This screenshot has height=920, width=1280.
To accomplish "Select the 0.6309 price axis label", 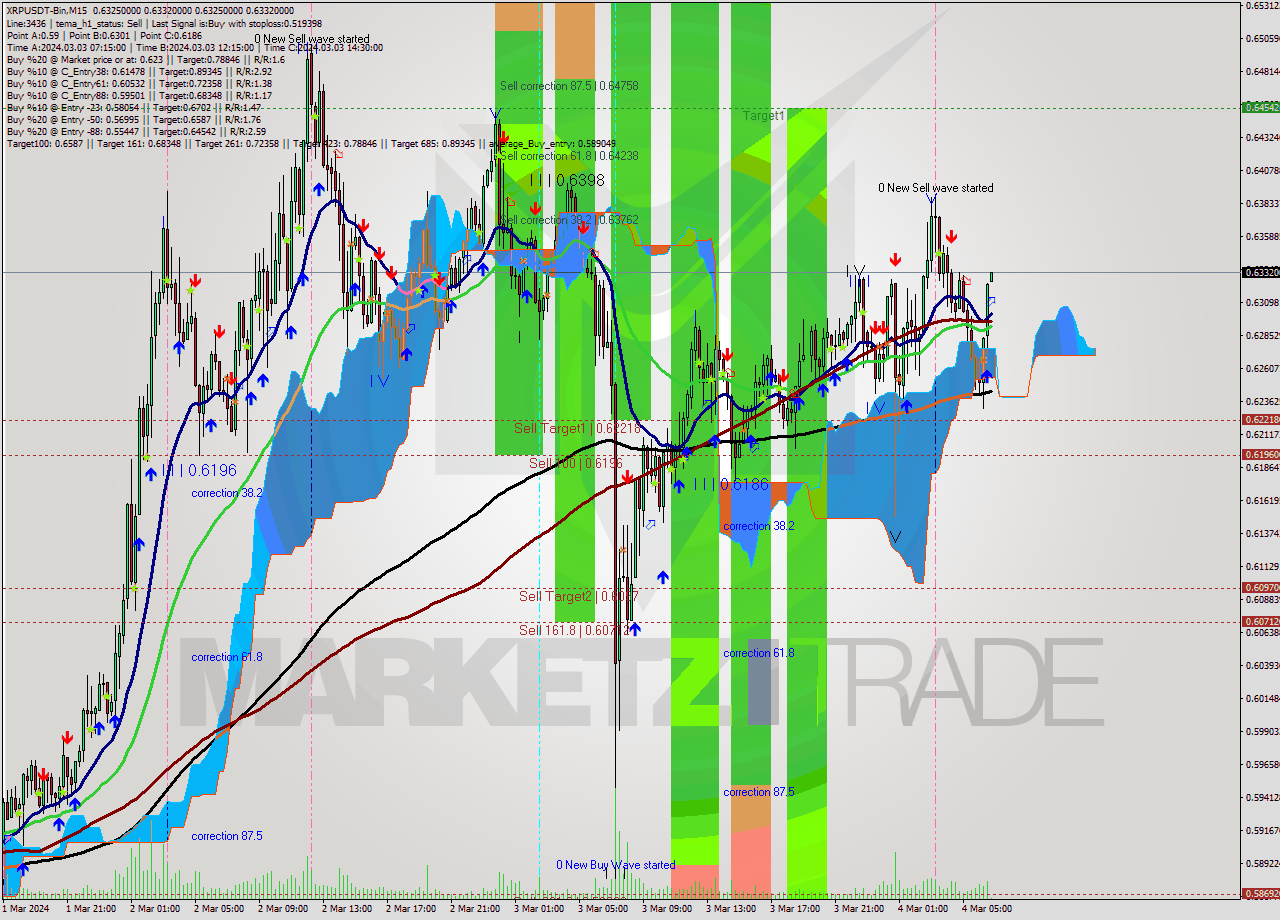I will pos(1262,302).
